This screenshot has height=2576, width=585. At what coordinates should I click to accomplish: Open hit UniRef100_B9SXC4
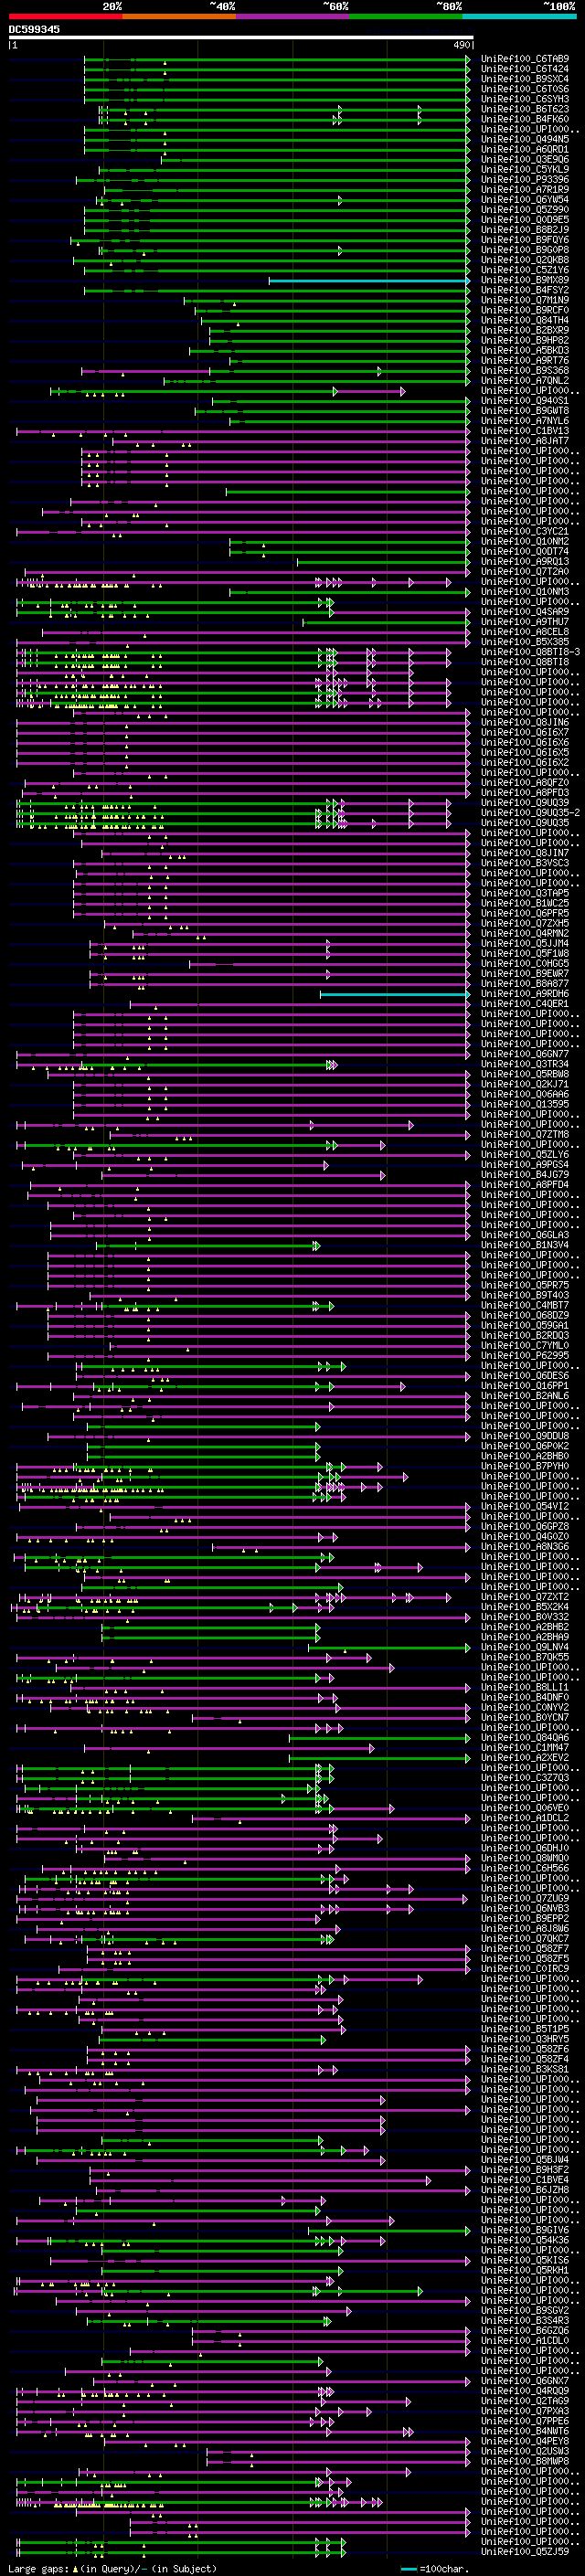[525, 79]
